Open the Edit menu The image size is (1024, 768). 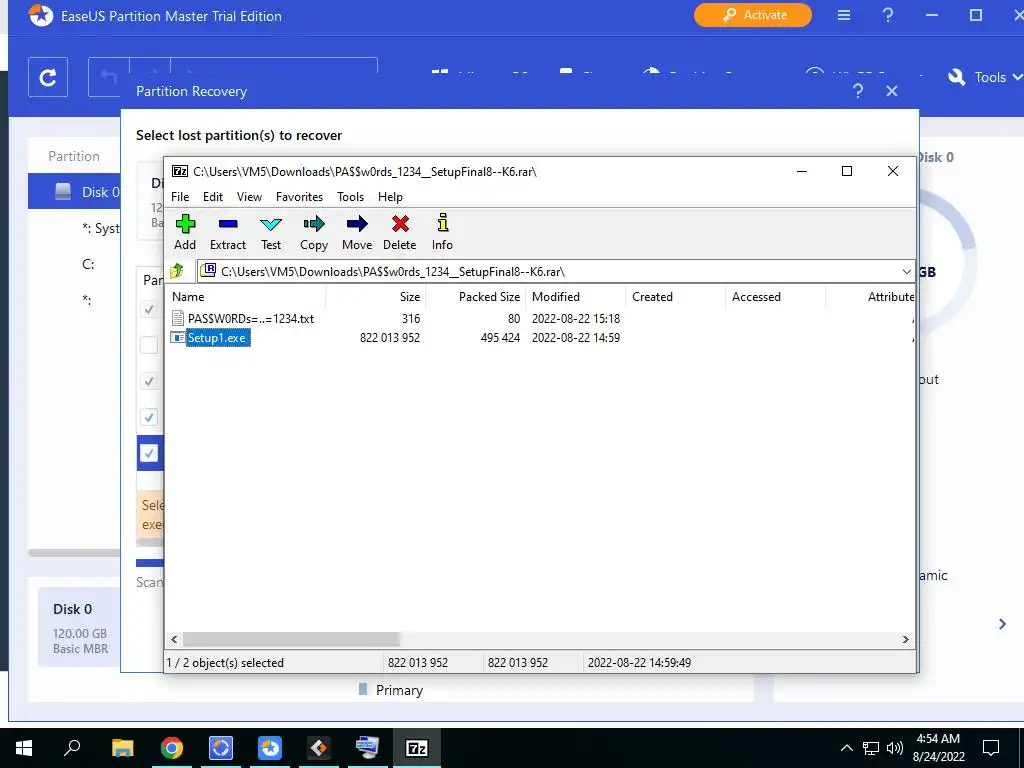pos(213,197)
